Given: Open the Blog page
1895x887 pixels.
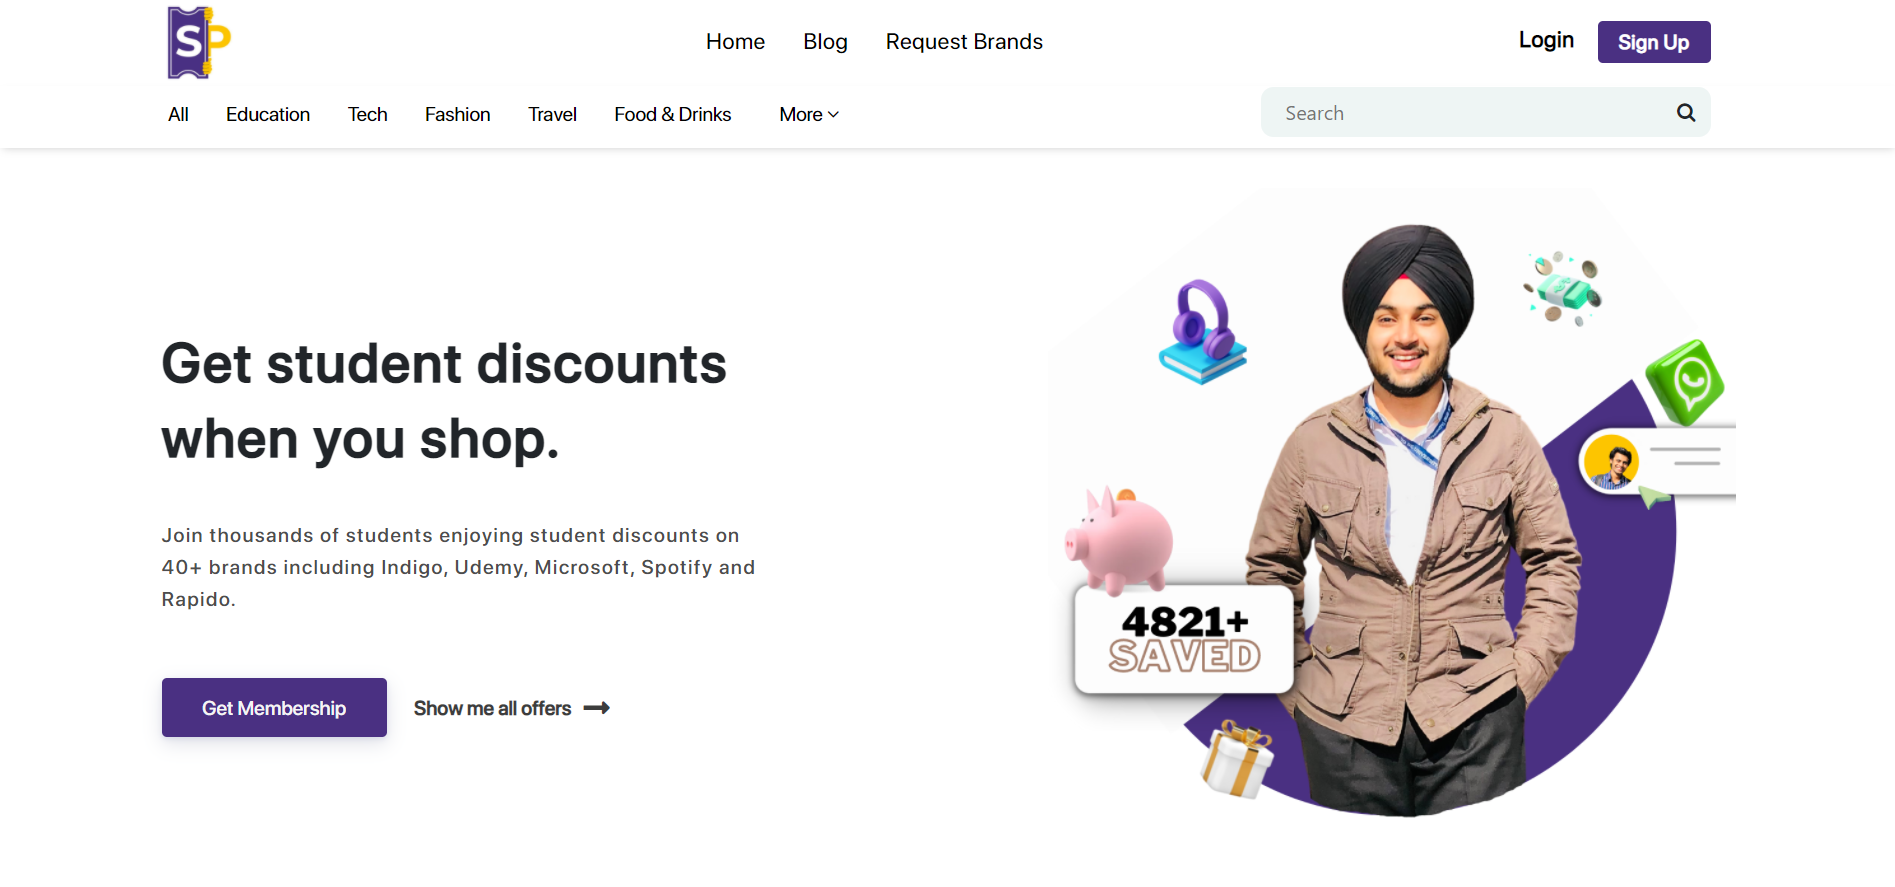Looking at the screenshot, I should coord(825,42).
